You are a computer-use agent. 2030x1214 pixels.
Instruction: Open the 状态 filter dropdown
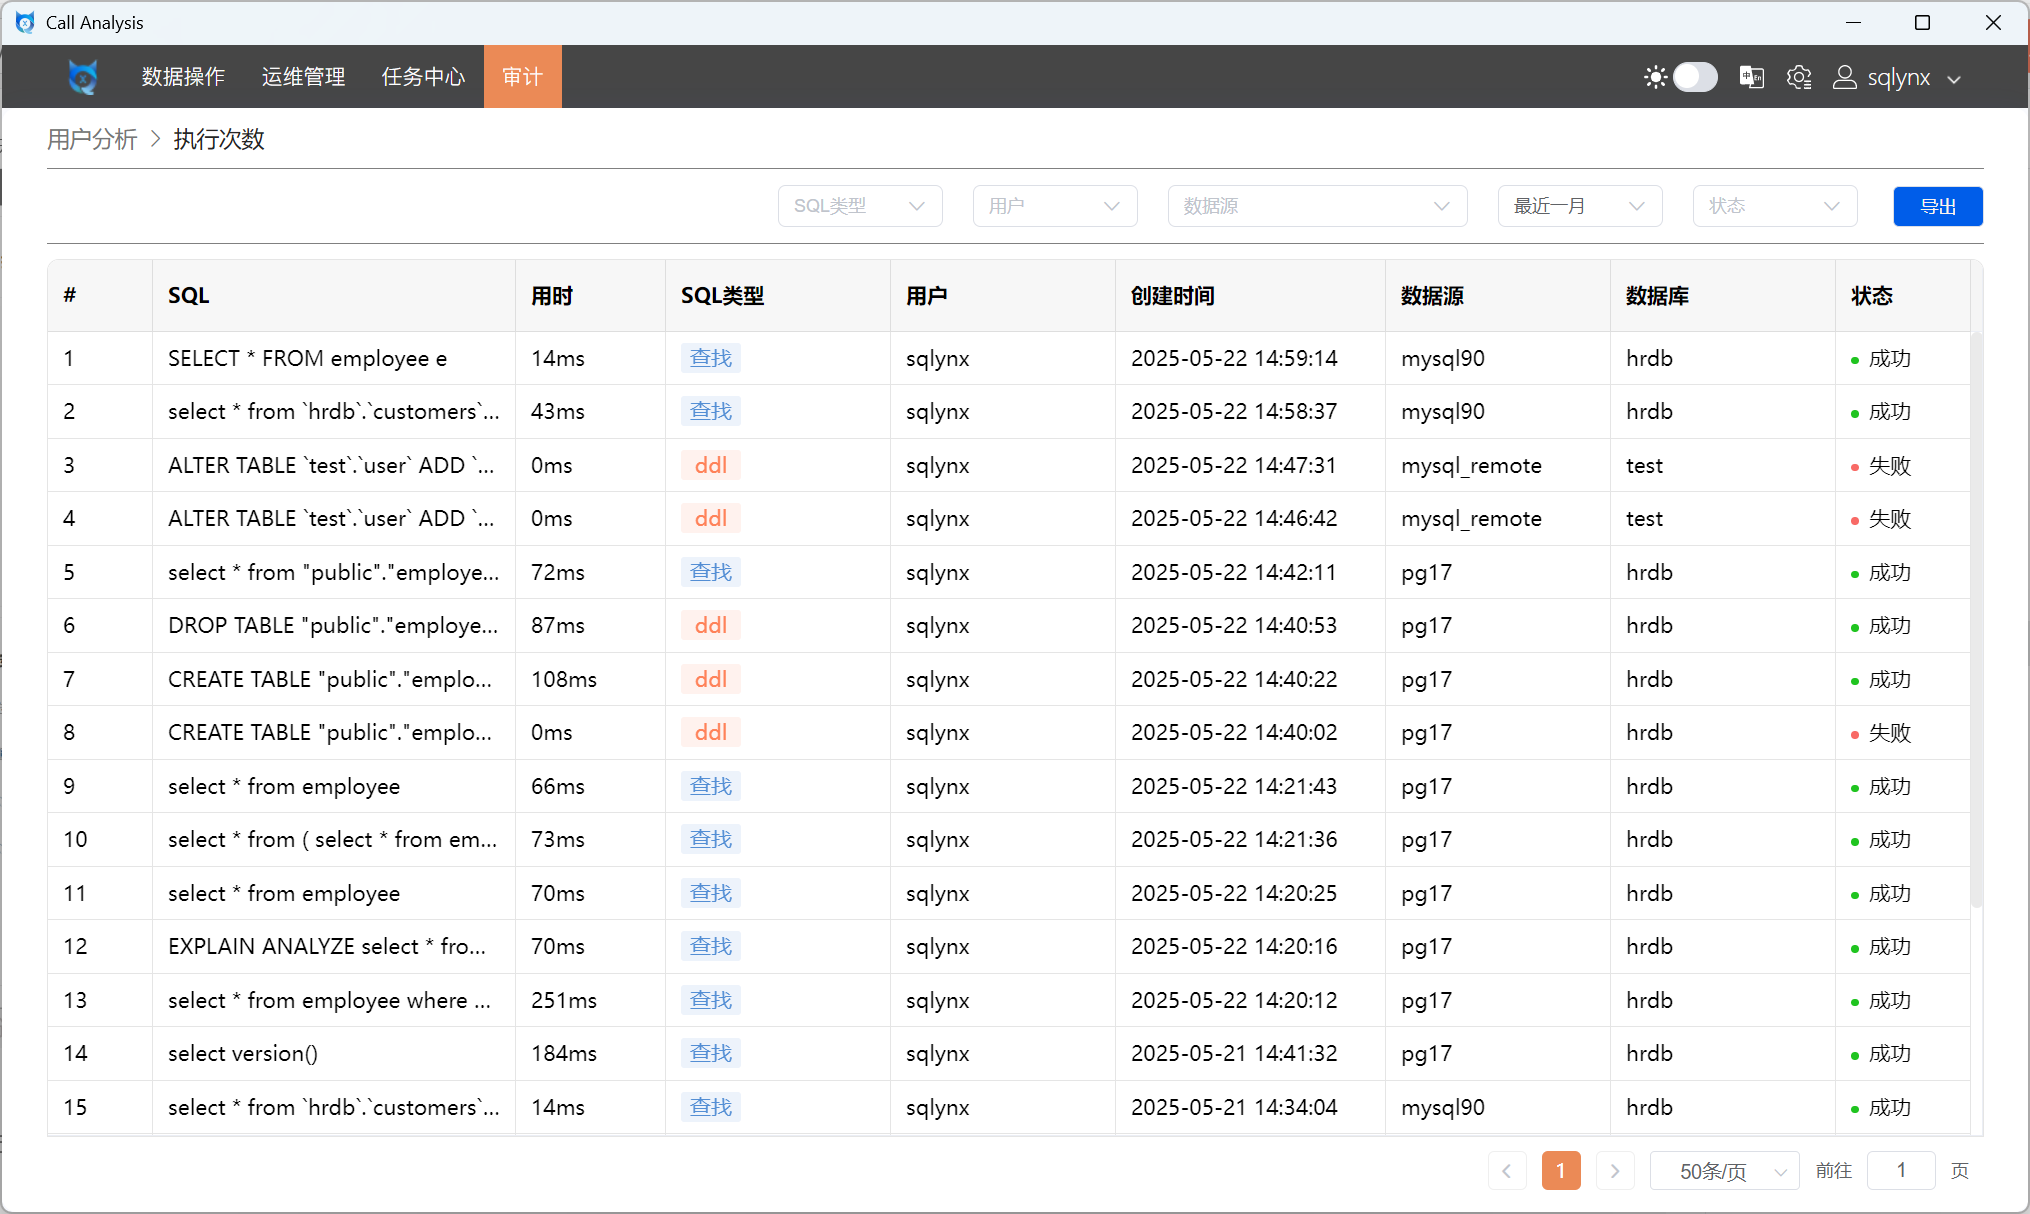tap(1774, 206)
